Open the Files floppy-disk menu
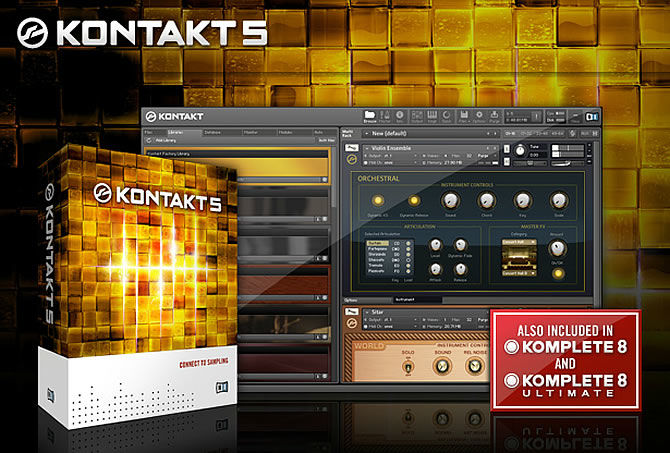The height and width of the screenshot is (453, 670). 463,116
